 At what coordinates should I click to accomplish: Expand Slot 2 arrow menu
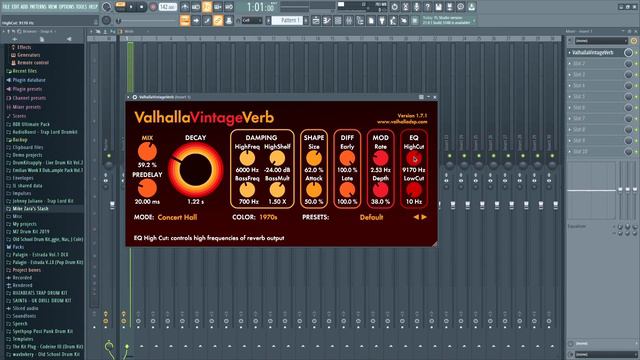pos(569,64)
